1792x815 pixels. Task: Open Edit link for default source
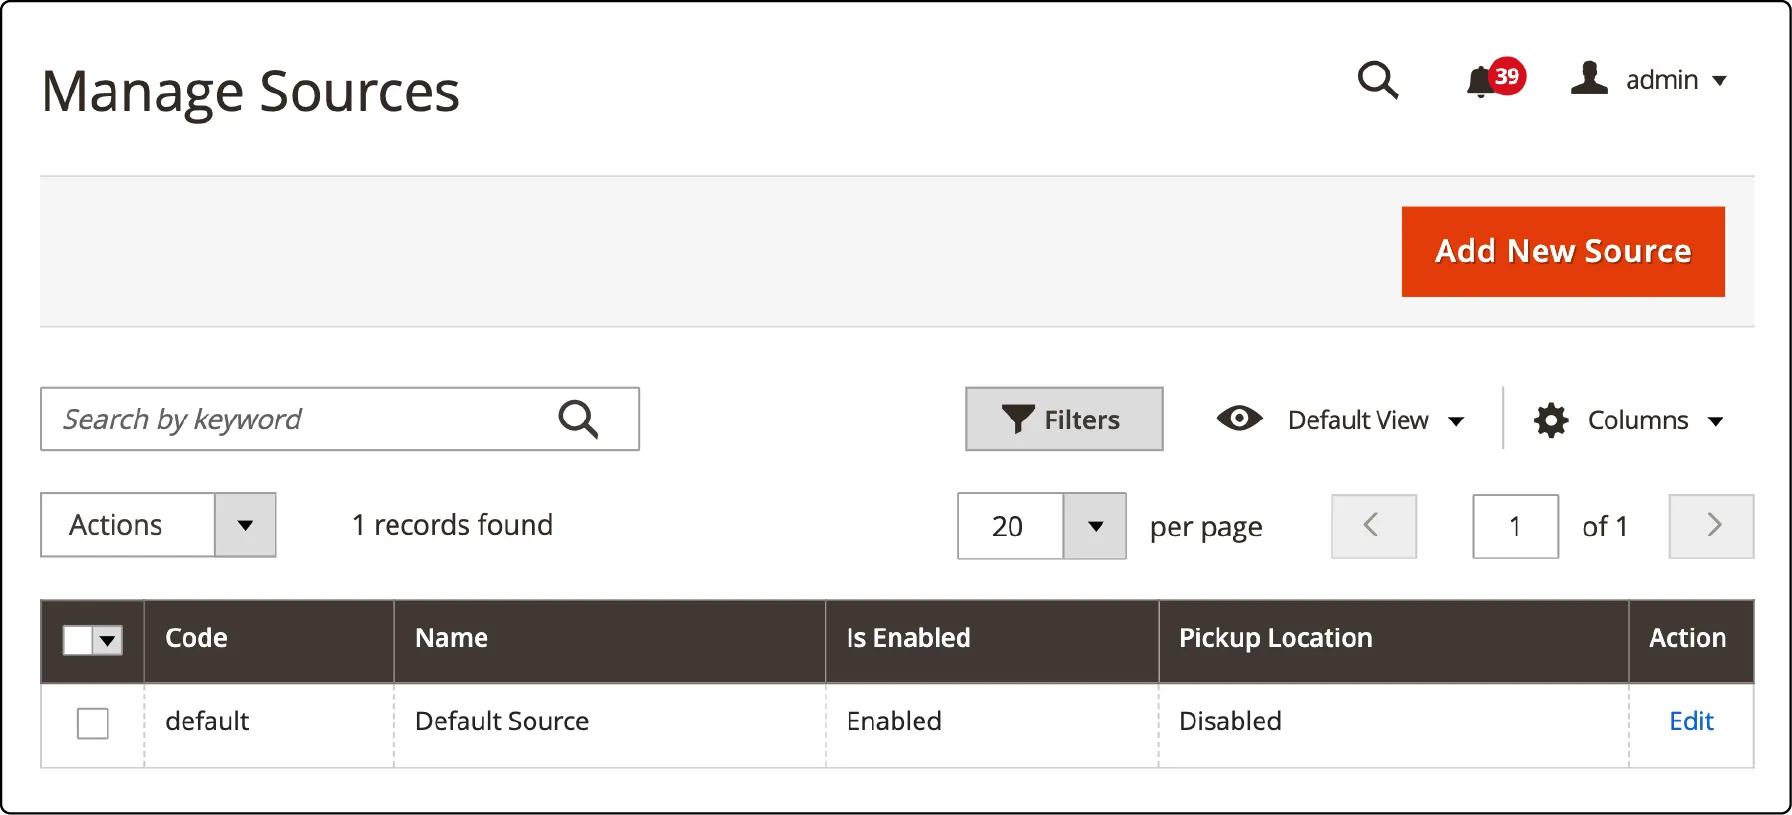[x=1691, y=721]
